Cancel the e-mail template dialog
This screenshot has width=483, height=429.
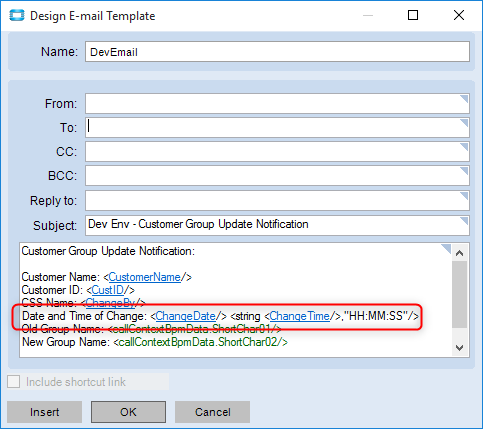coord(213,412)
